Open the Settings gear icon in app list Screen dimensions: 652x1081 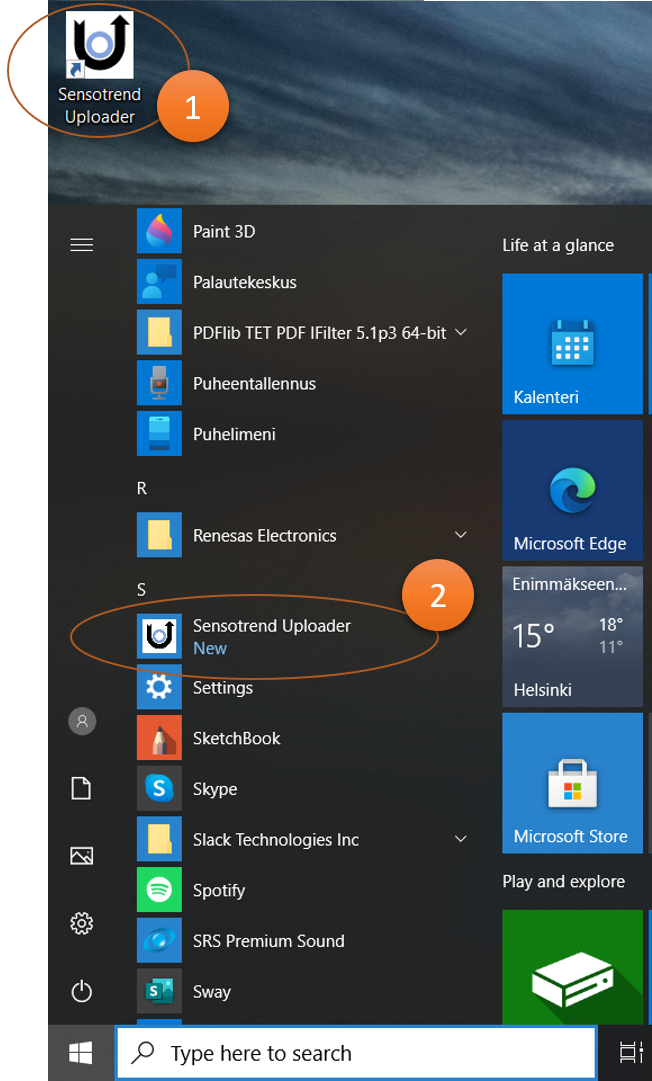159,687
